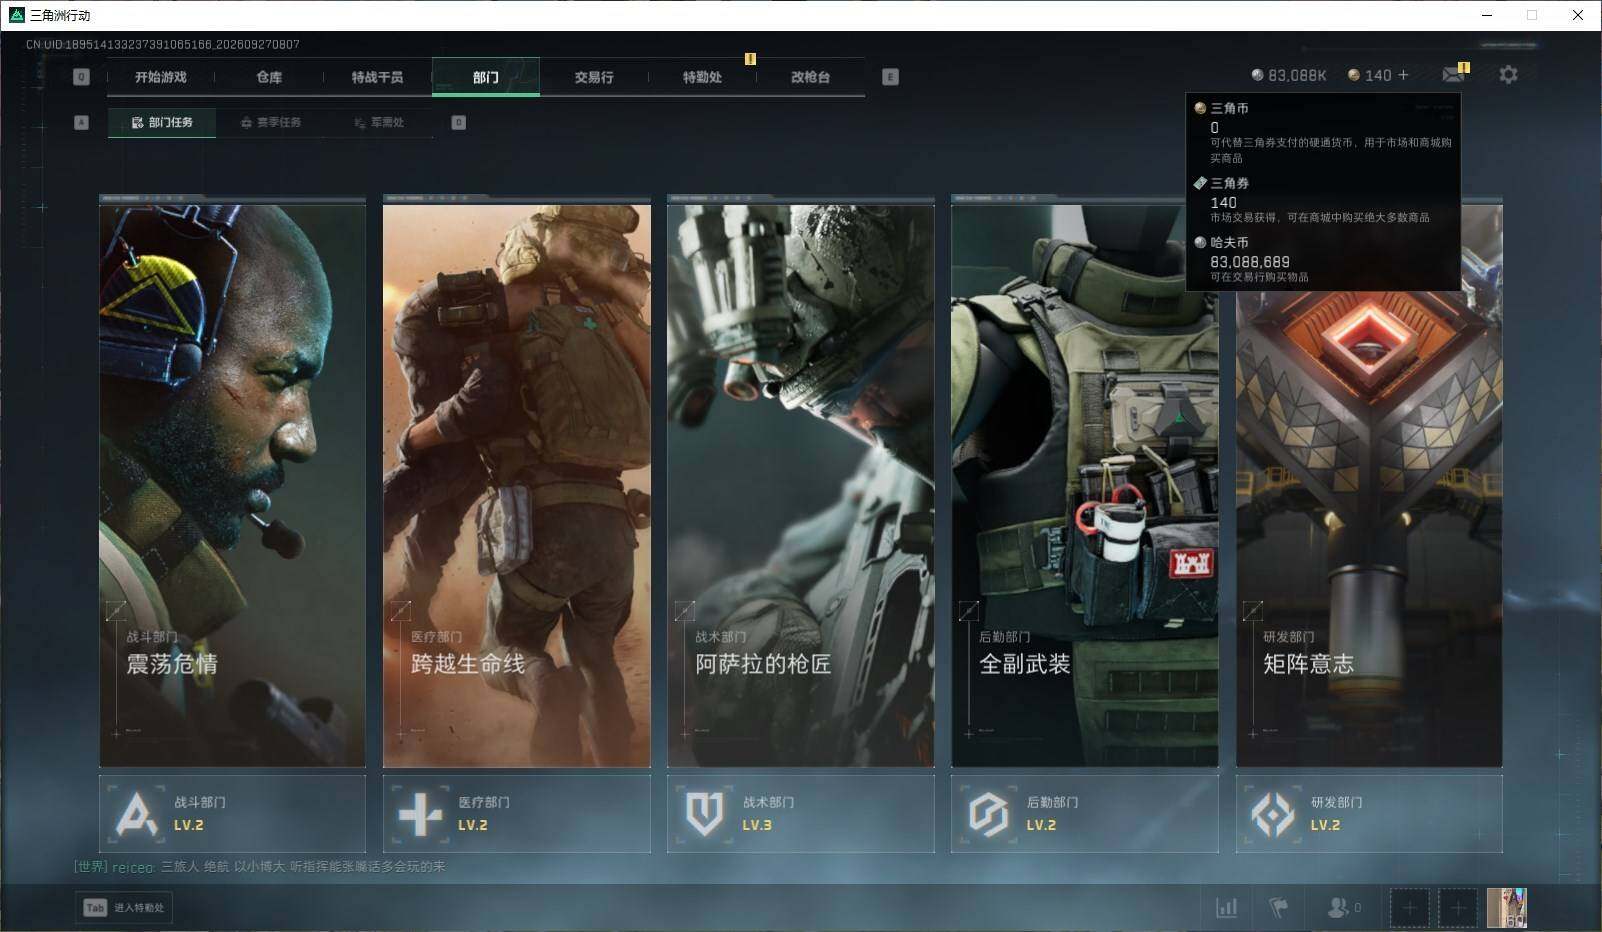Click the 研发部门 diamond emblem icon
The width and height of the screenshot is (1602, 932).
[1272, 814]
